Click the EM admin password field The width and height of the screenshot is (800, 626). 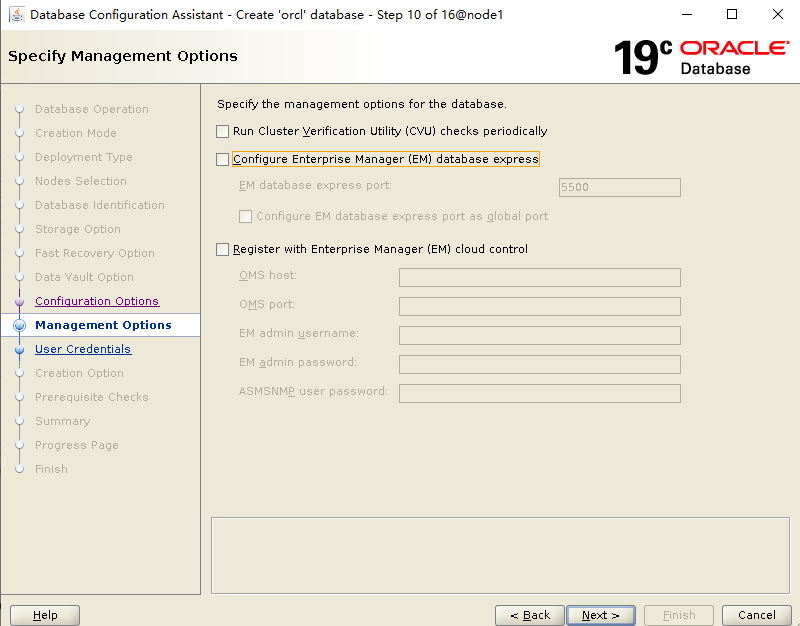(x=540, y=364)
